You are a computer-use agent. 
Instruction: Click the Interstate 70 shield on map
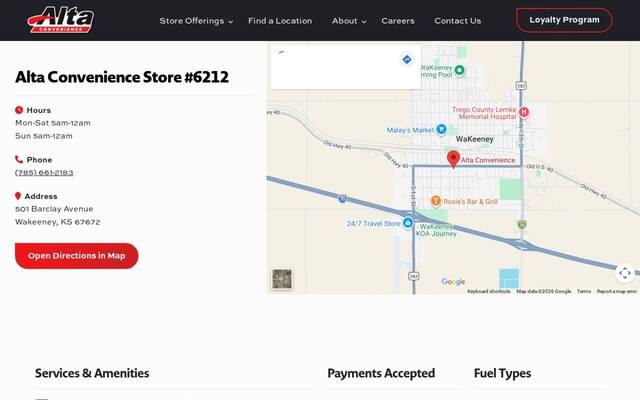click(343, 199)
